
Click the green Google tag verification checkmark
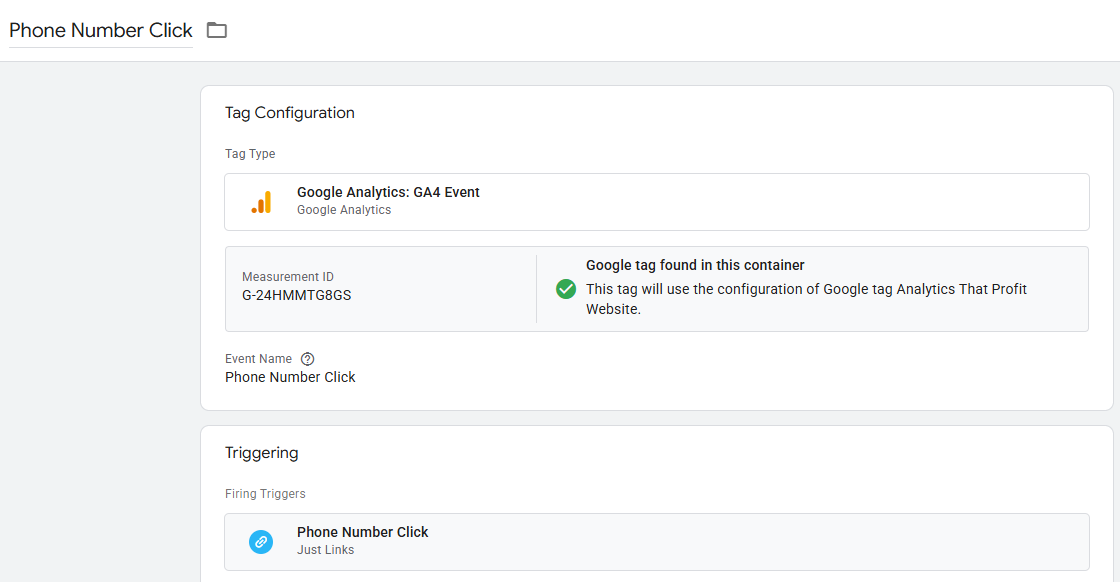(565, 288)
